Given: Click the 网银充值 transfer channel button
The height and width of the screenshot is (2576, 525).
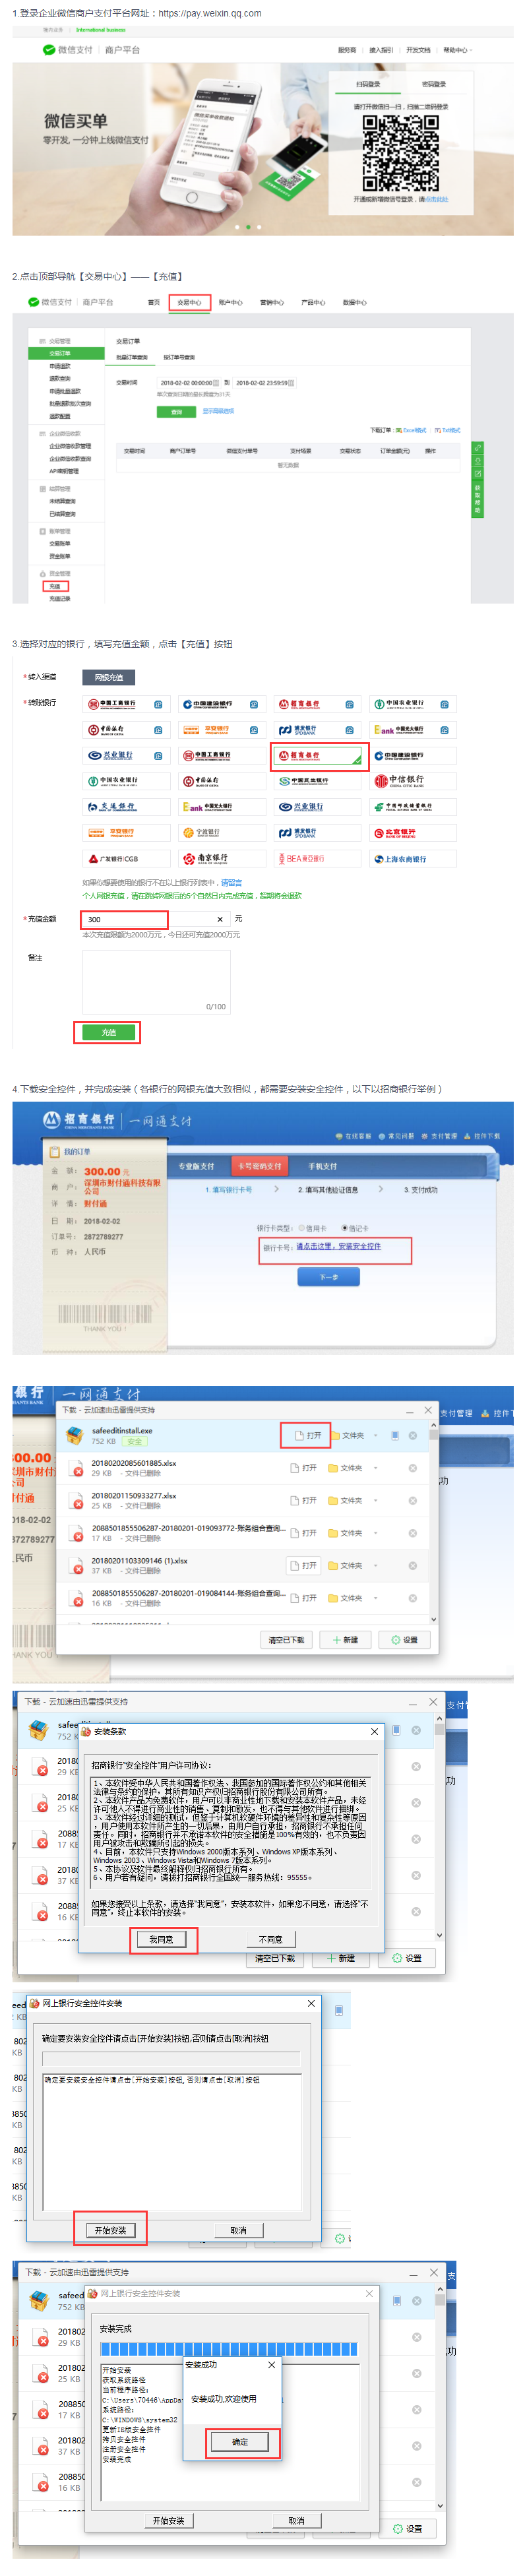Looking at the screenshot, I should click(108, 677).
